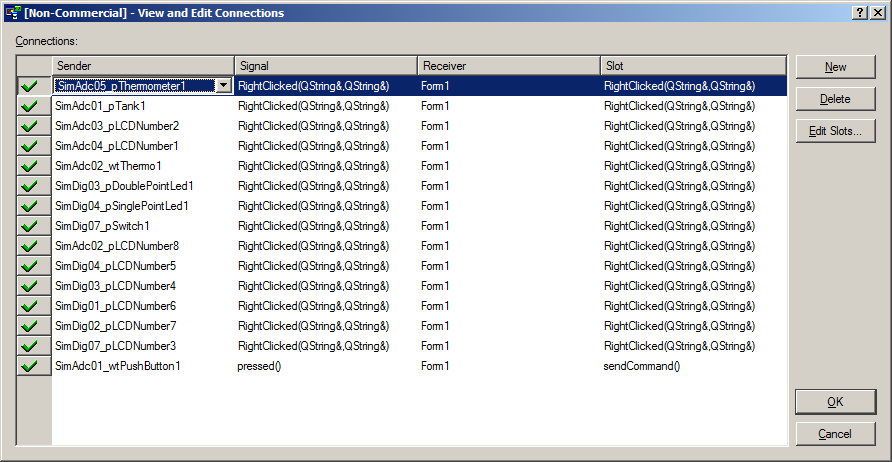Click the dialog title bar application icon

click(x=13, y=13)
